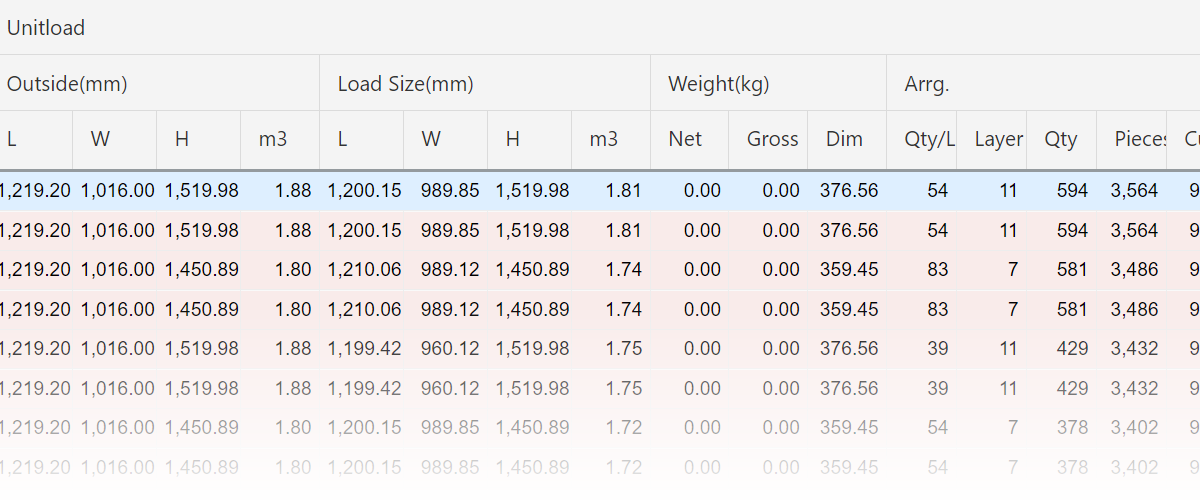Select the Weight(kg) column group header
The image size is (1200, 500).
pos(718,84)
